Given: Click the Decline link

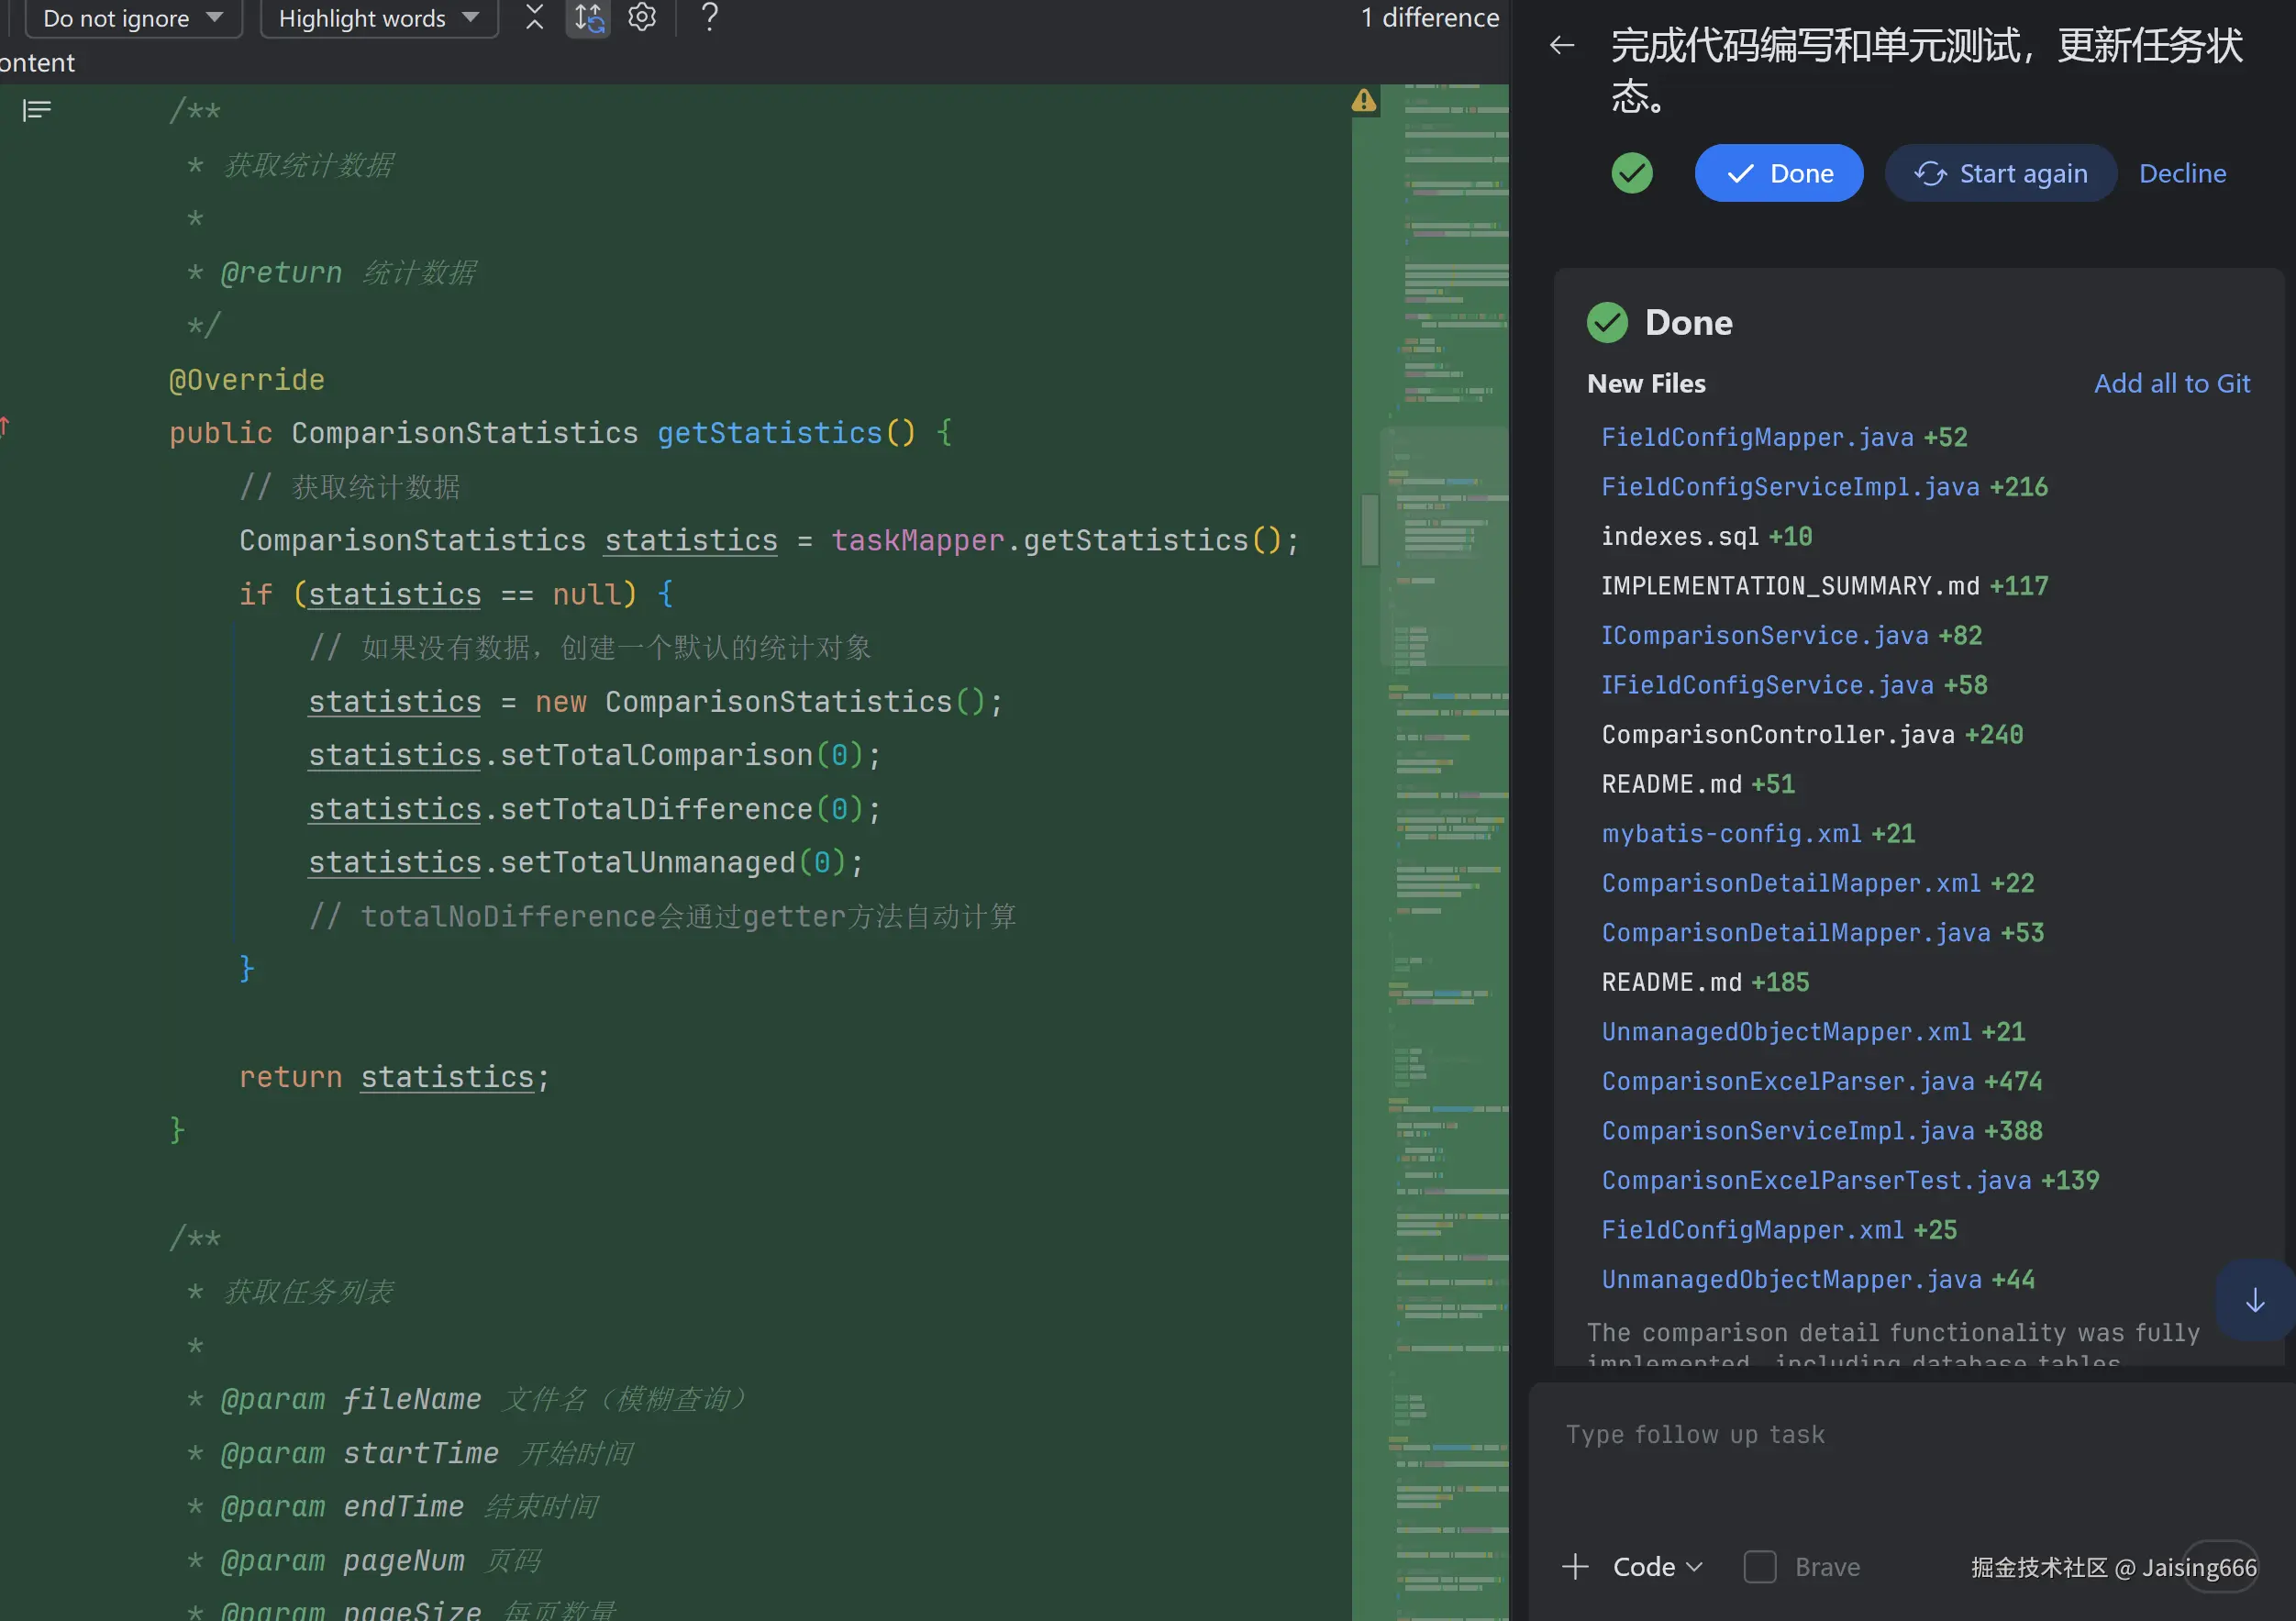Looking at the screenshot, I should 2181,173.
